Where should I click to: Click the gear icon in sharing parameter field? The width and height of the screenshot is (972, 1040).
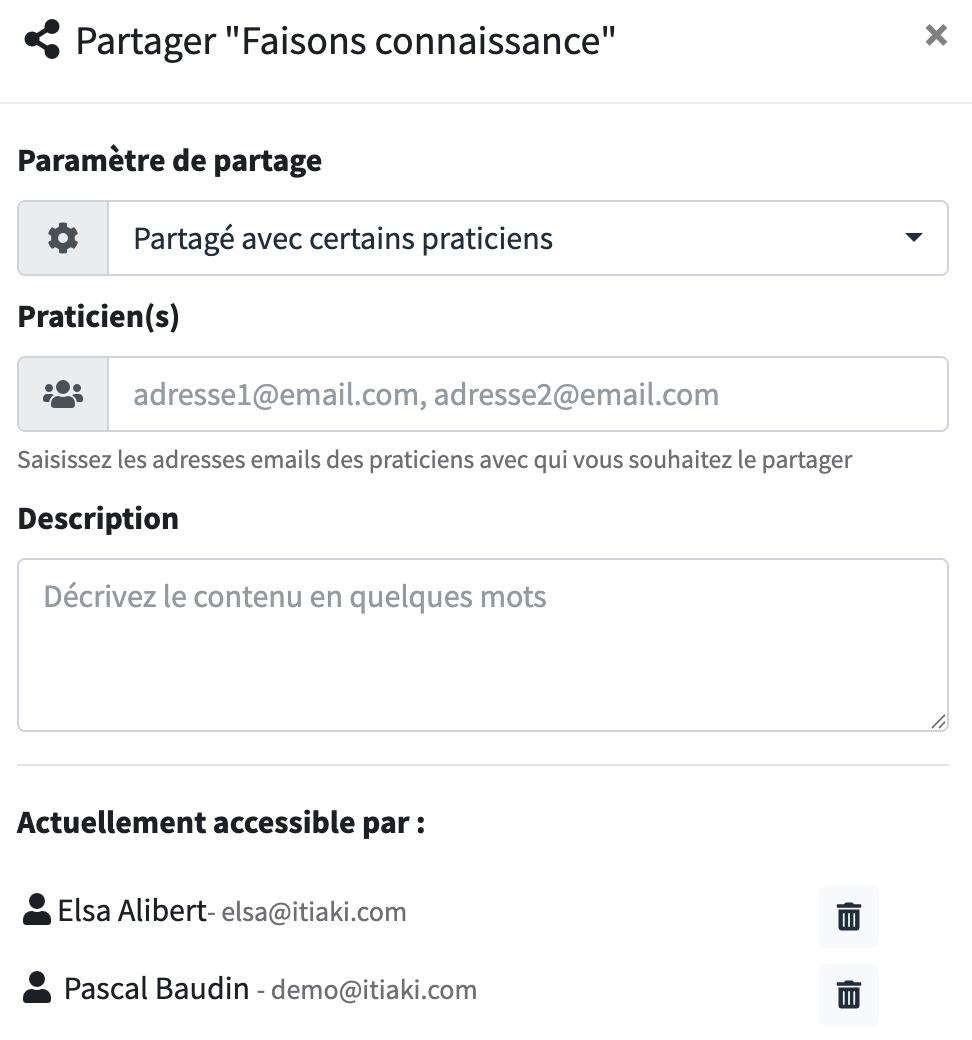[63, 238]
